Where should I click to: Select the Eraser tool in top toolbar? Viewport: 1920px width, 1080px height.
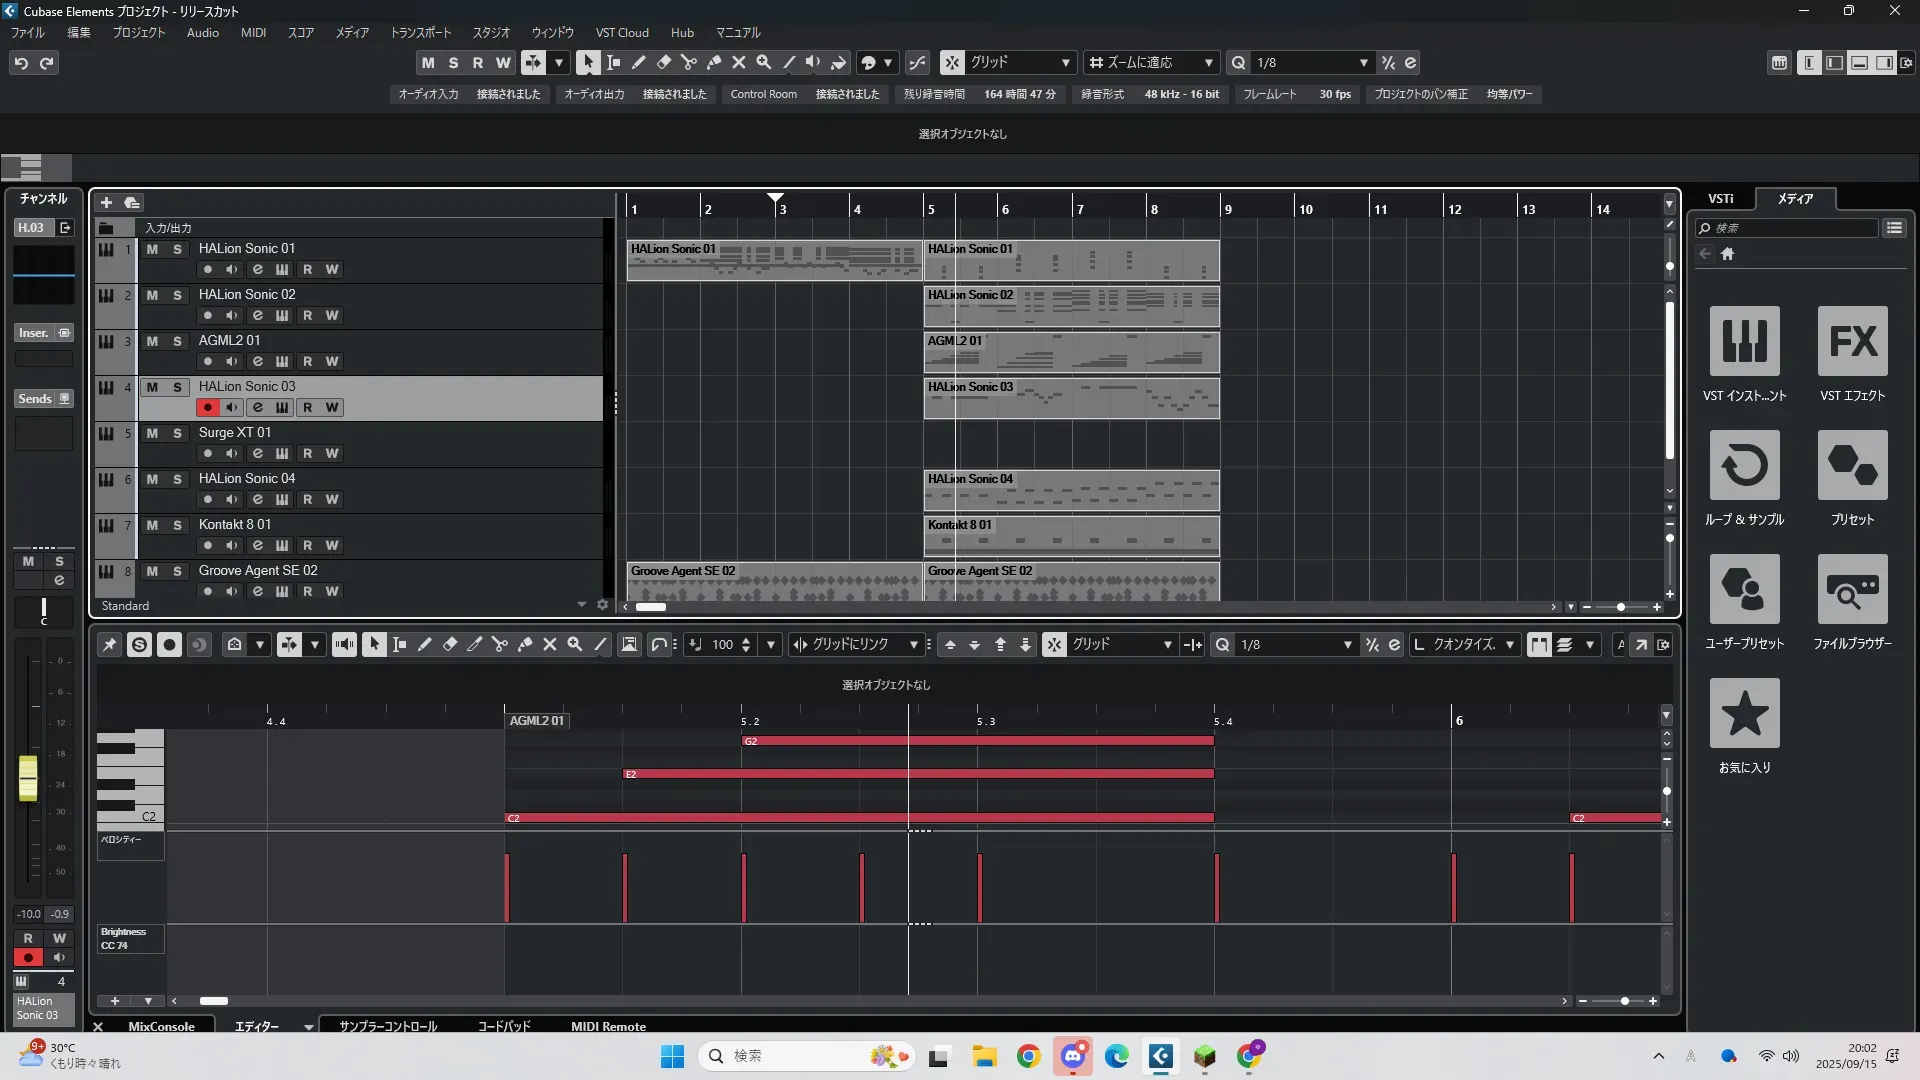click(663, 62)
